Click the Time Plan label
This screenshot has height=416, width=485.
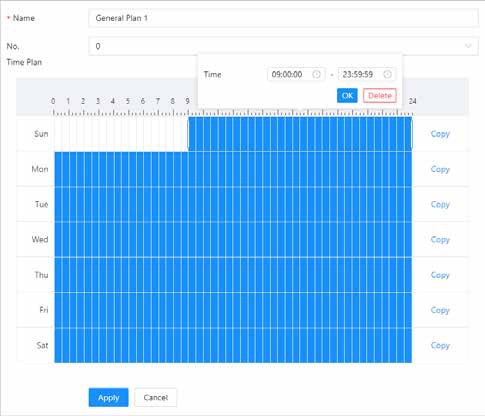(24, 62)
